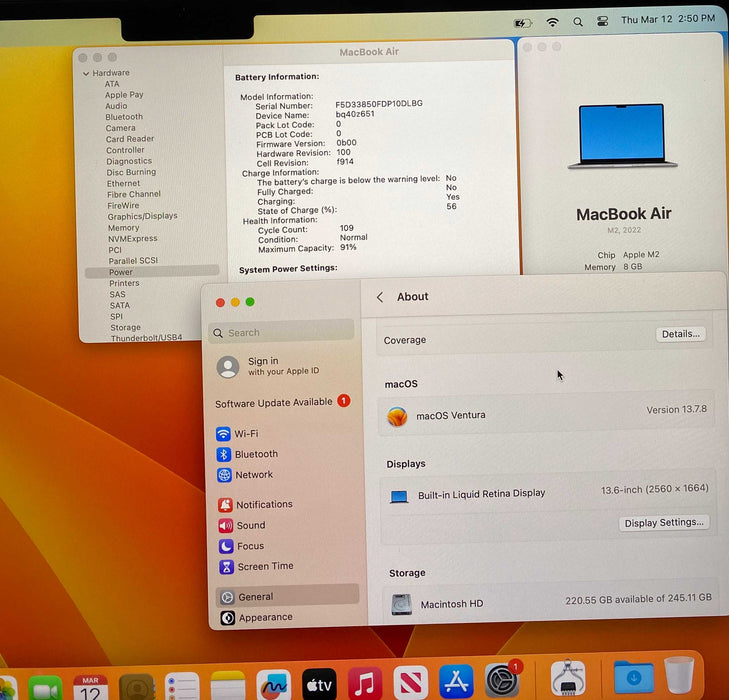Select Bluetooth in System Information sidebar
729x700 pixels.
[124, 117]
